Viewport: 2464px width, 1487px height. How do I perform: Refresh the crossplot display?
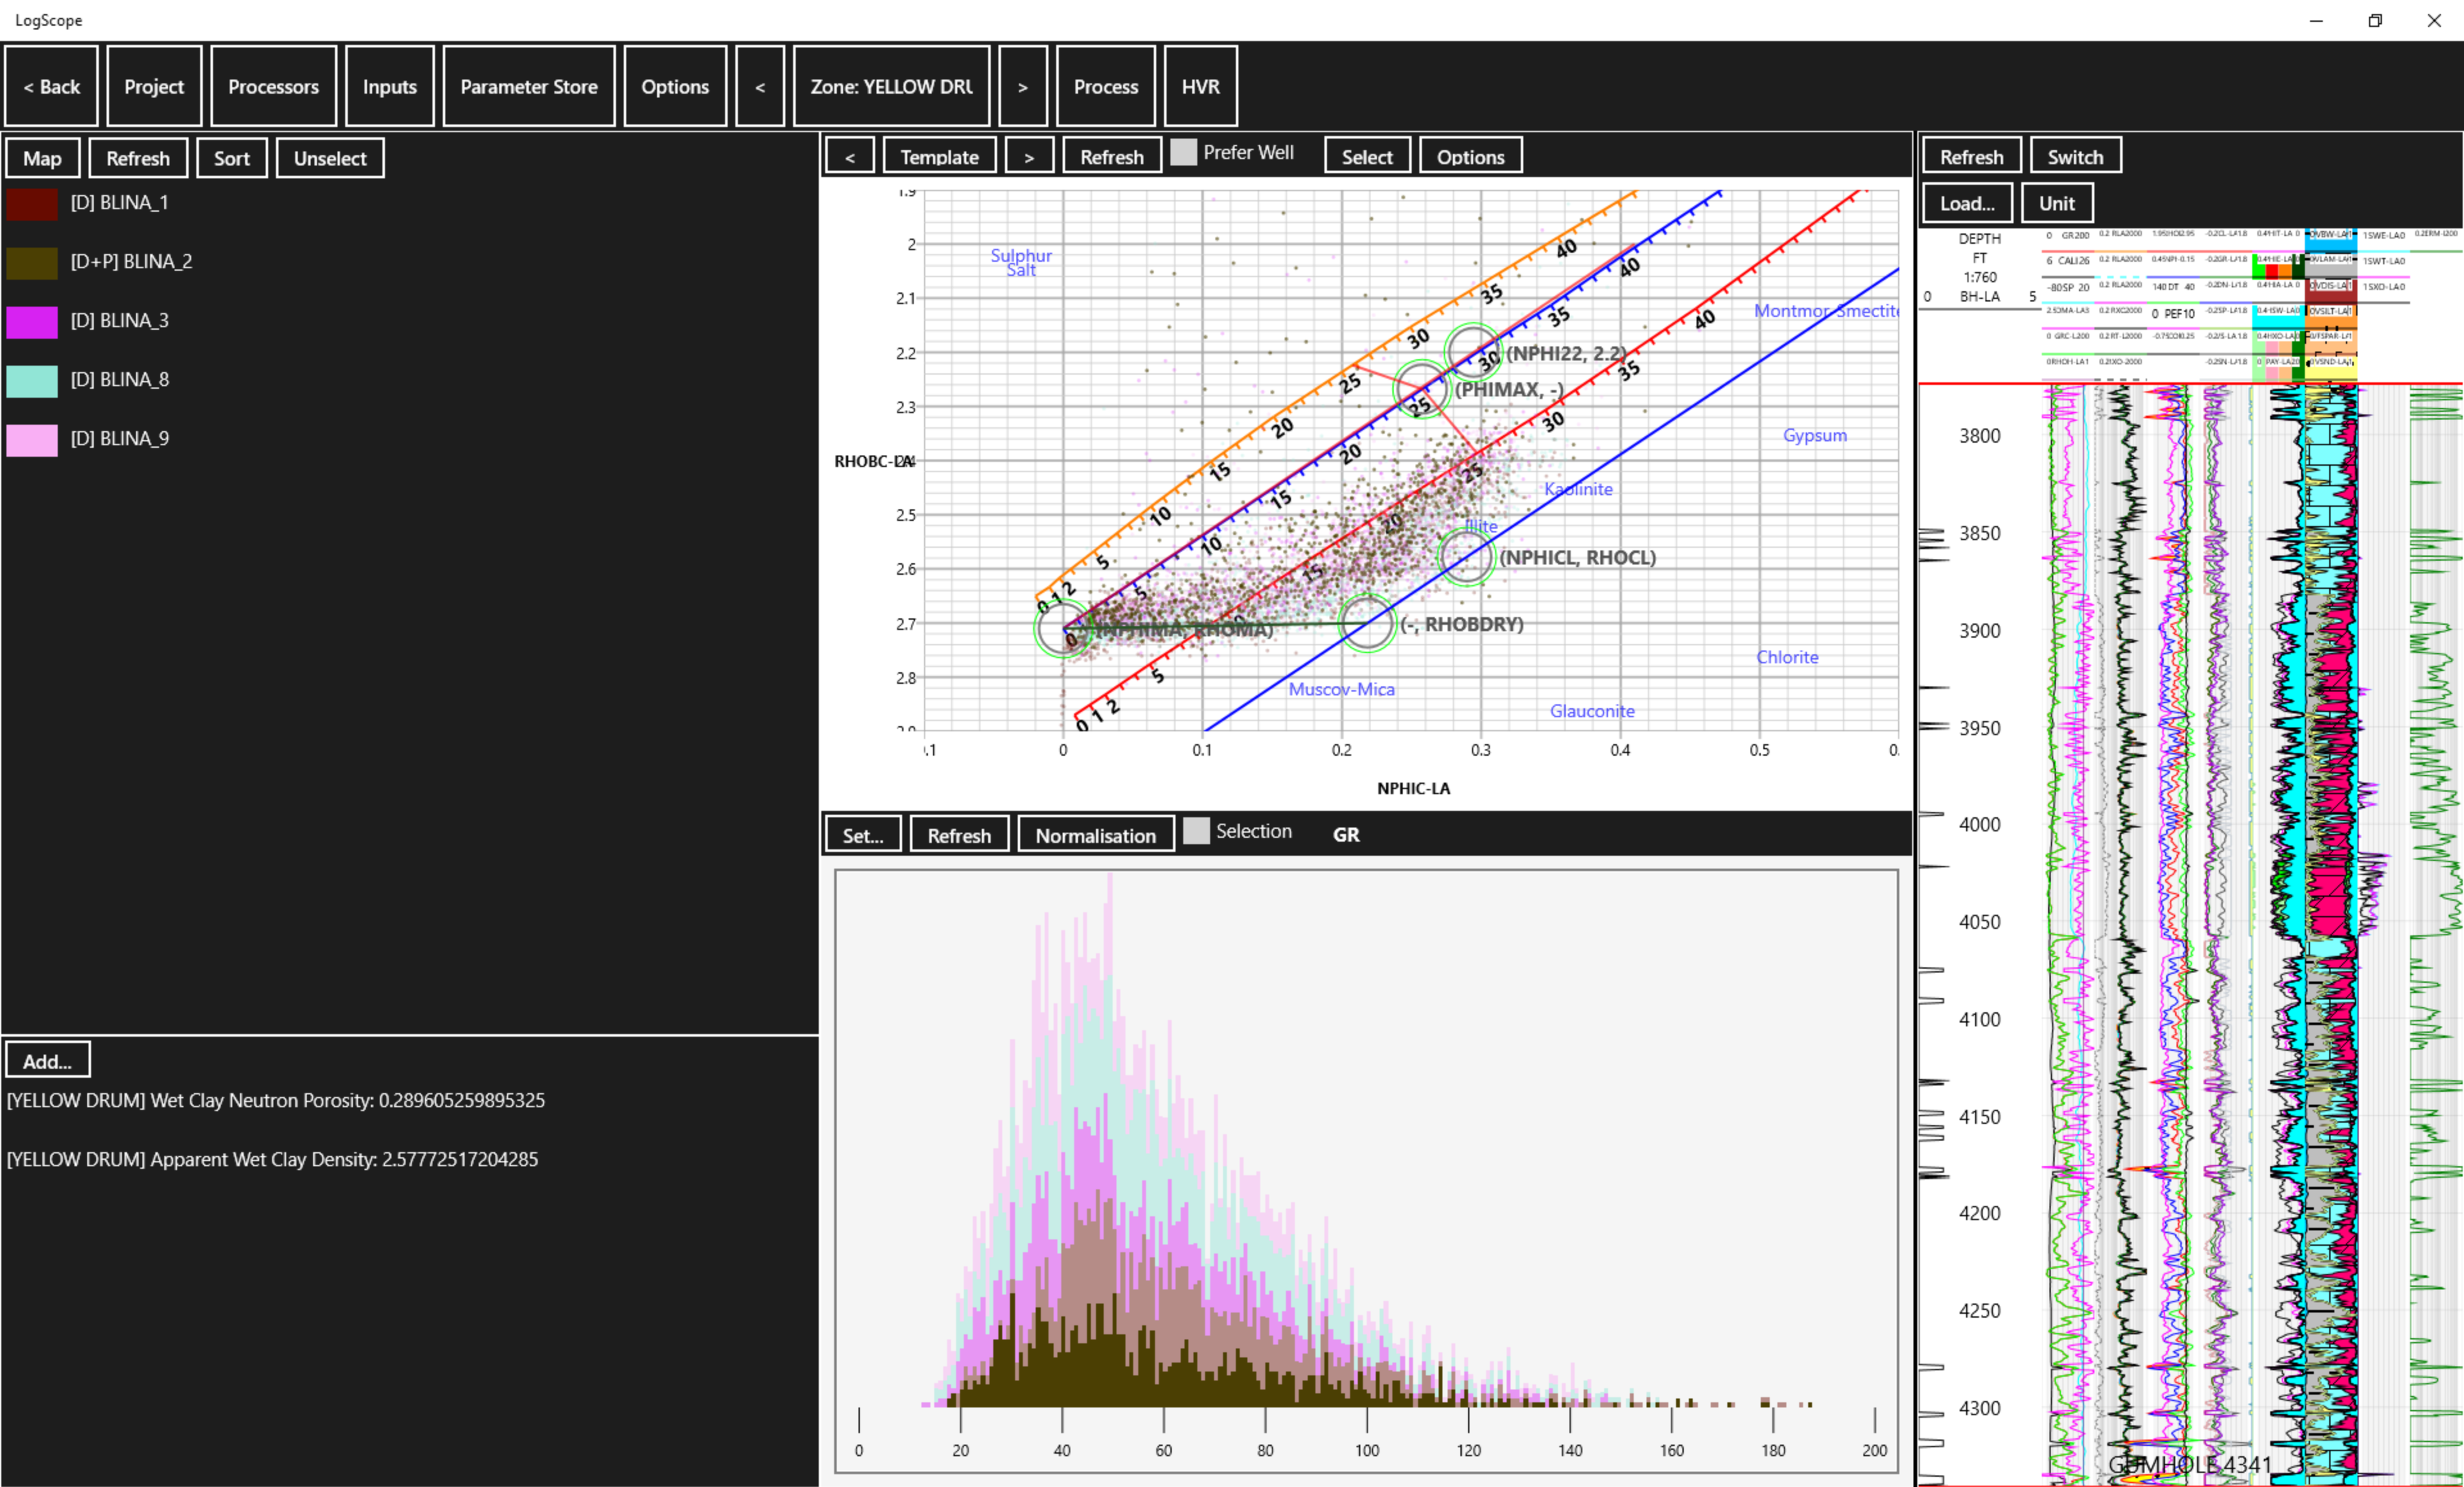pyautogui.click(x=1111, y=156)
